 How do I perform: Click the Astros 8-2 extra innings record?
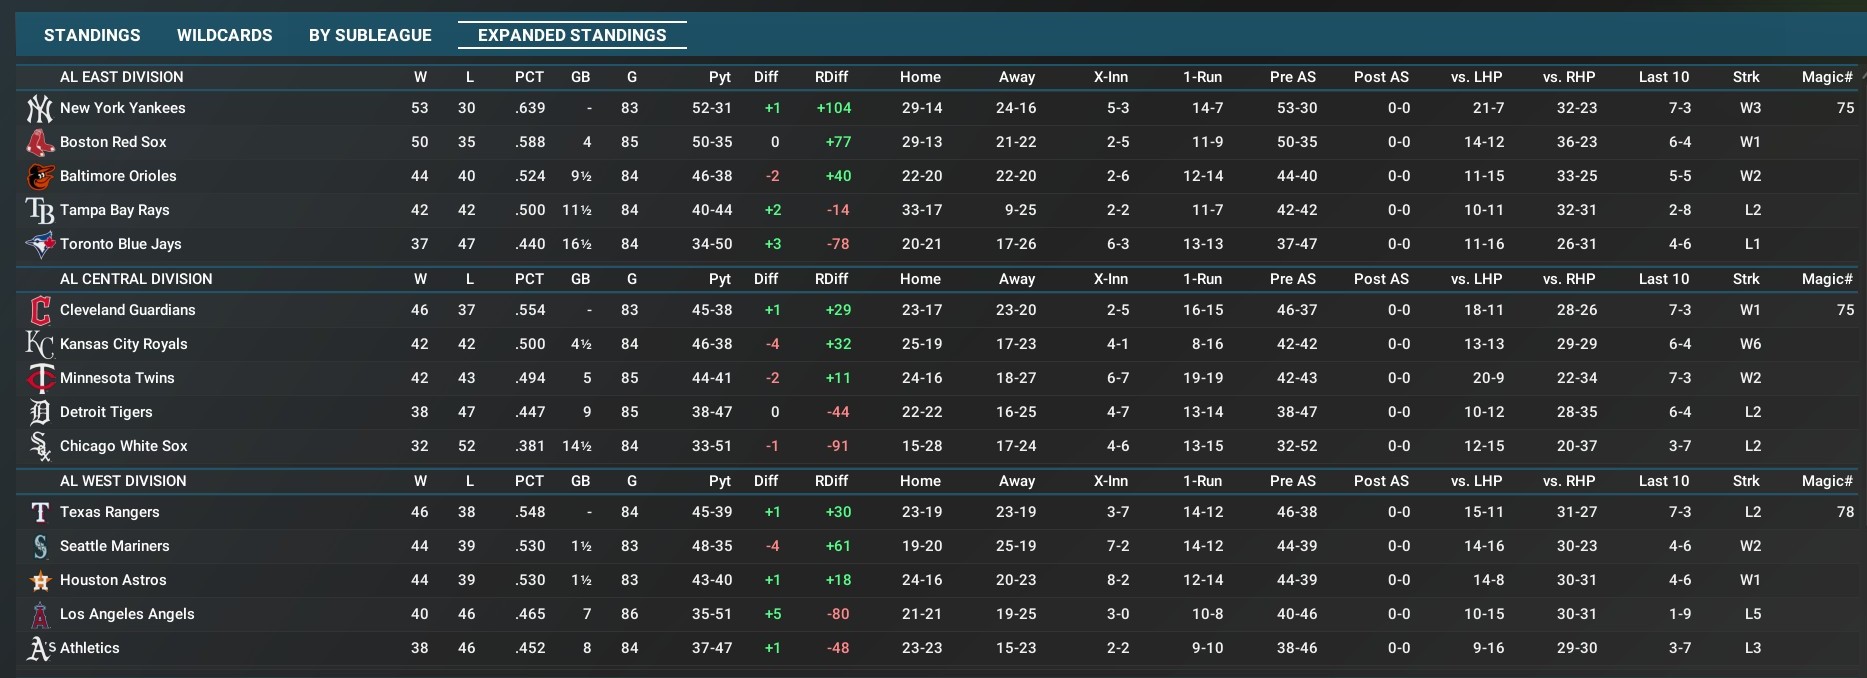(1118, 580)
